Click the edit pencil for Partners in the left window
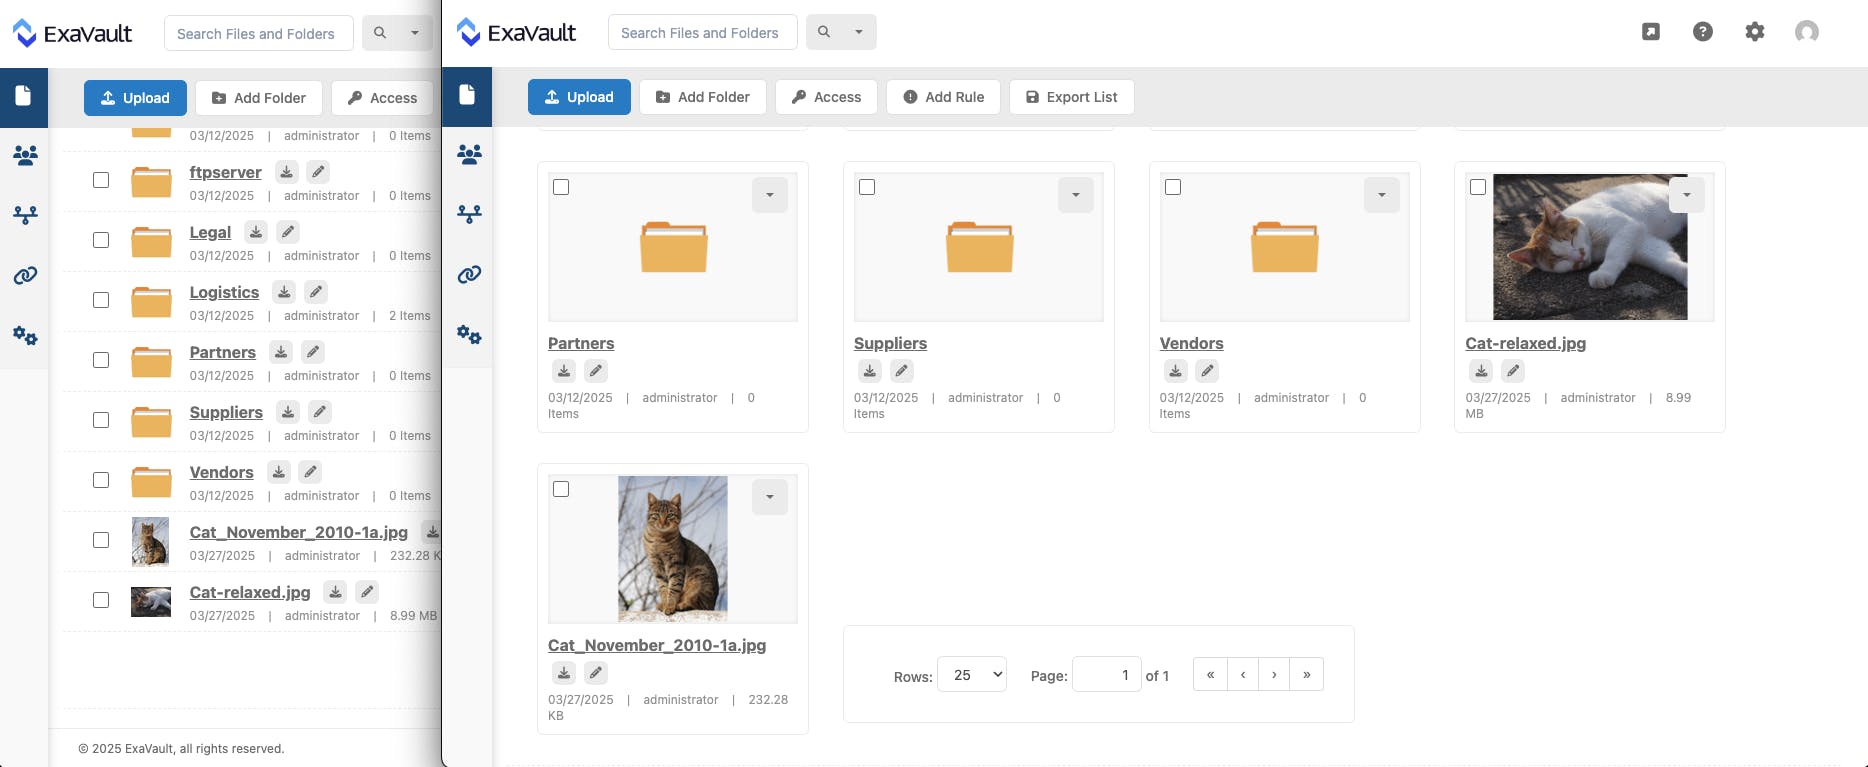Viewport: 1868px width, 767px height. [x=313, y=352]
